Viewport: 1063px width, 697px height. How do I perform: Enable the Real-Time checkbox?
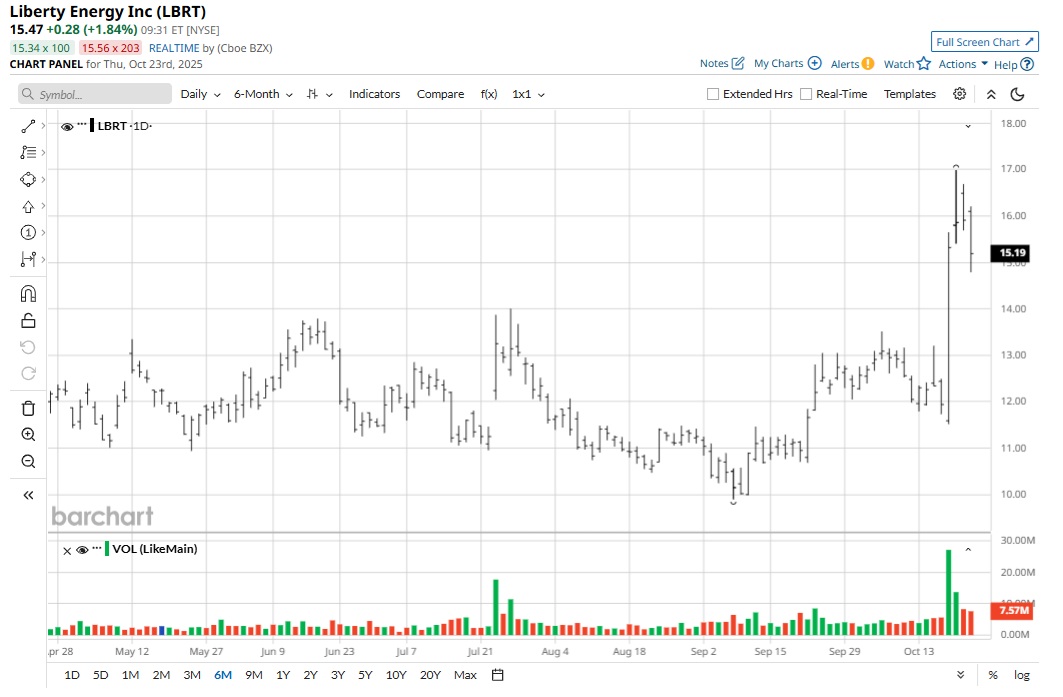click(x=805, y=94)
